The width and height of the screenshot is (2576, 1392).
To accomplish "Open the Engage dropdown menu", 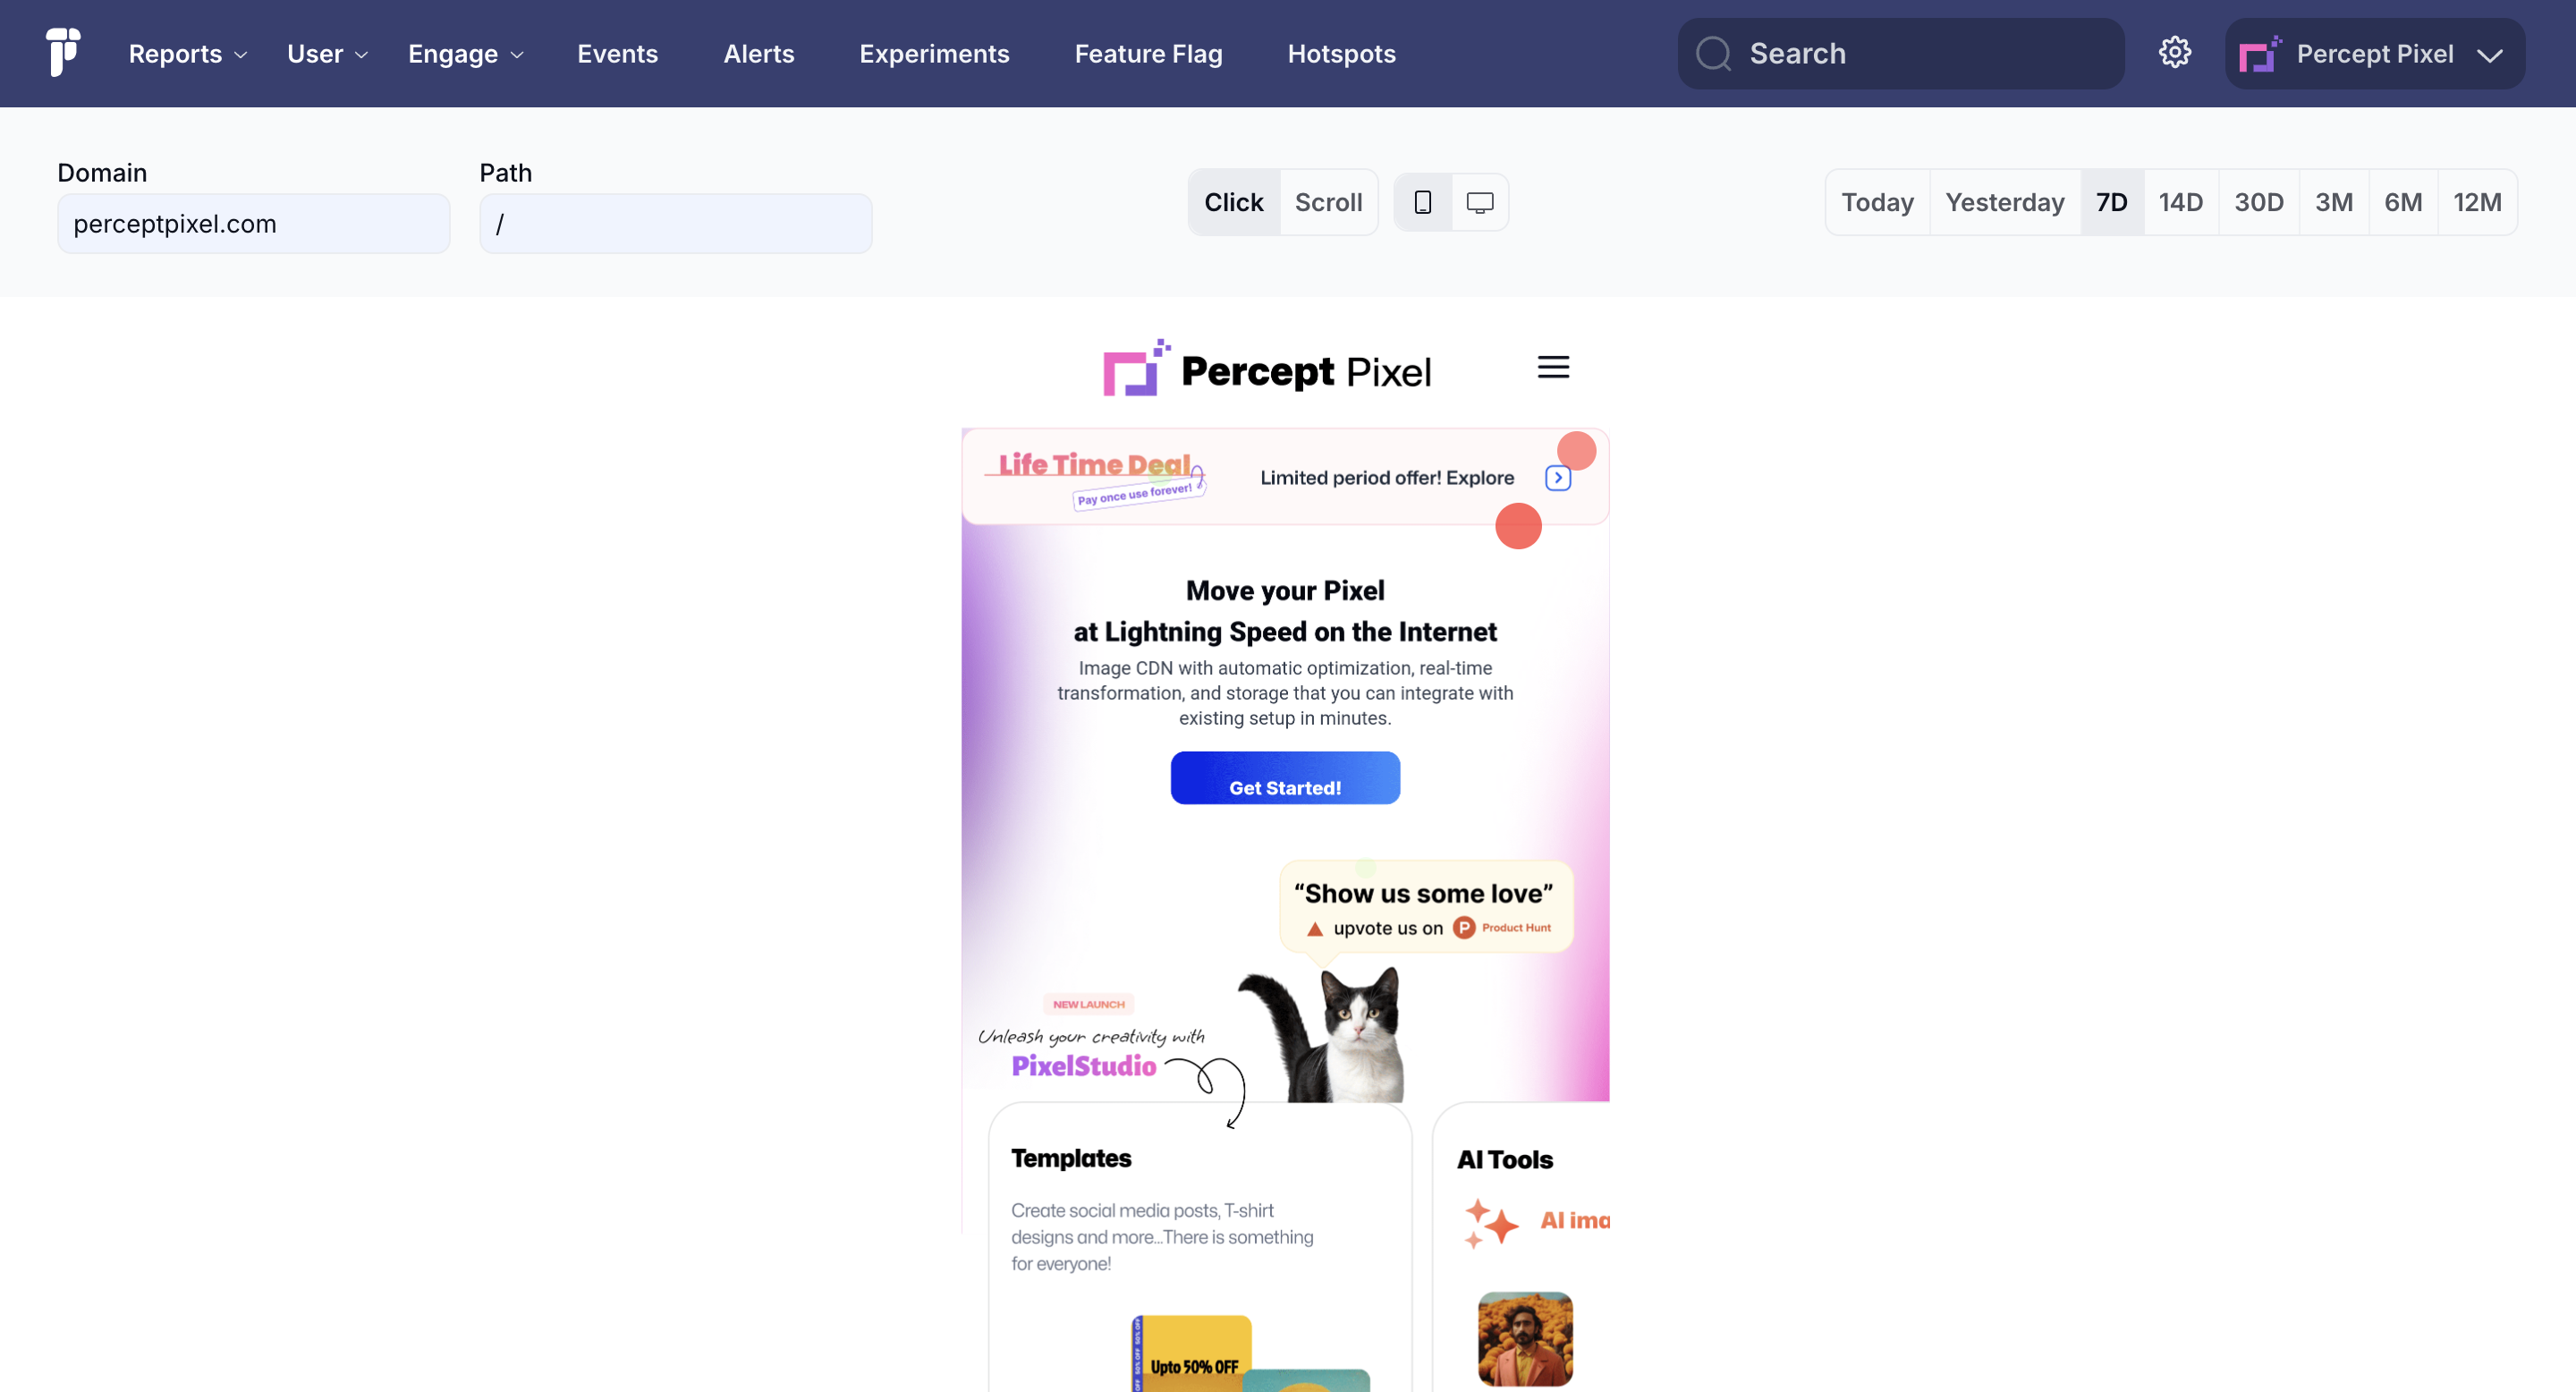I will [x=454, y=53].
